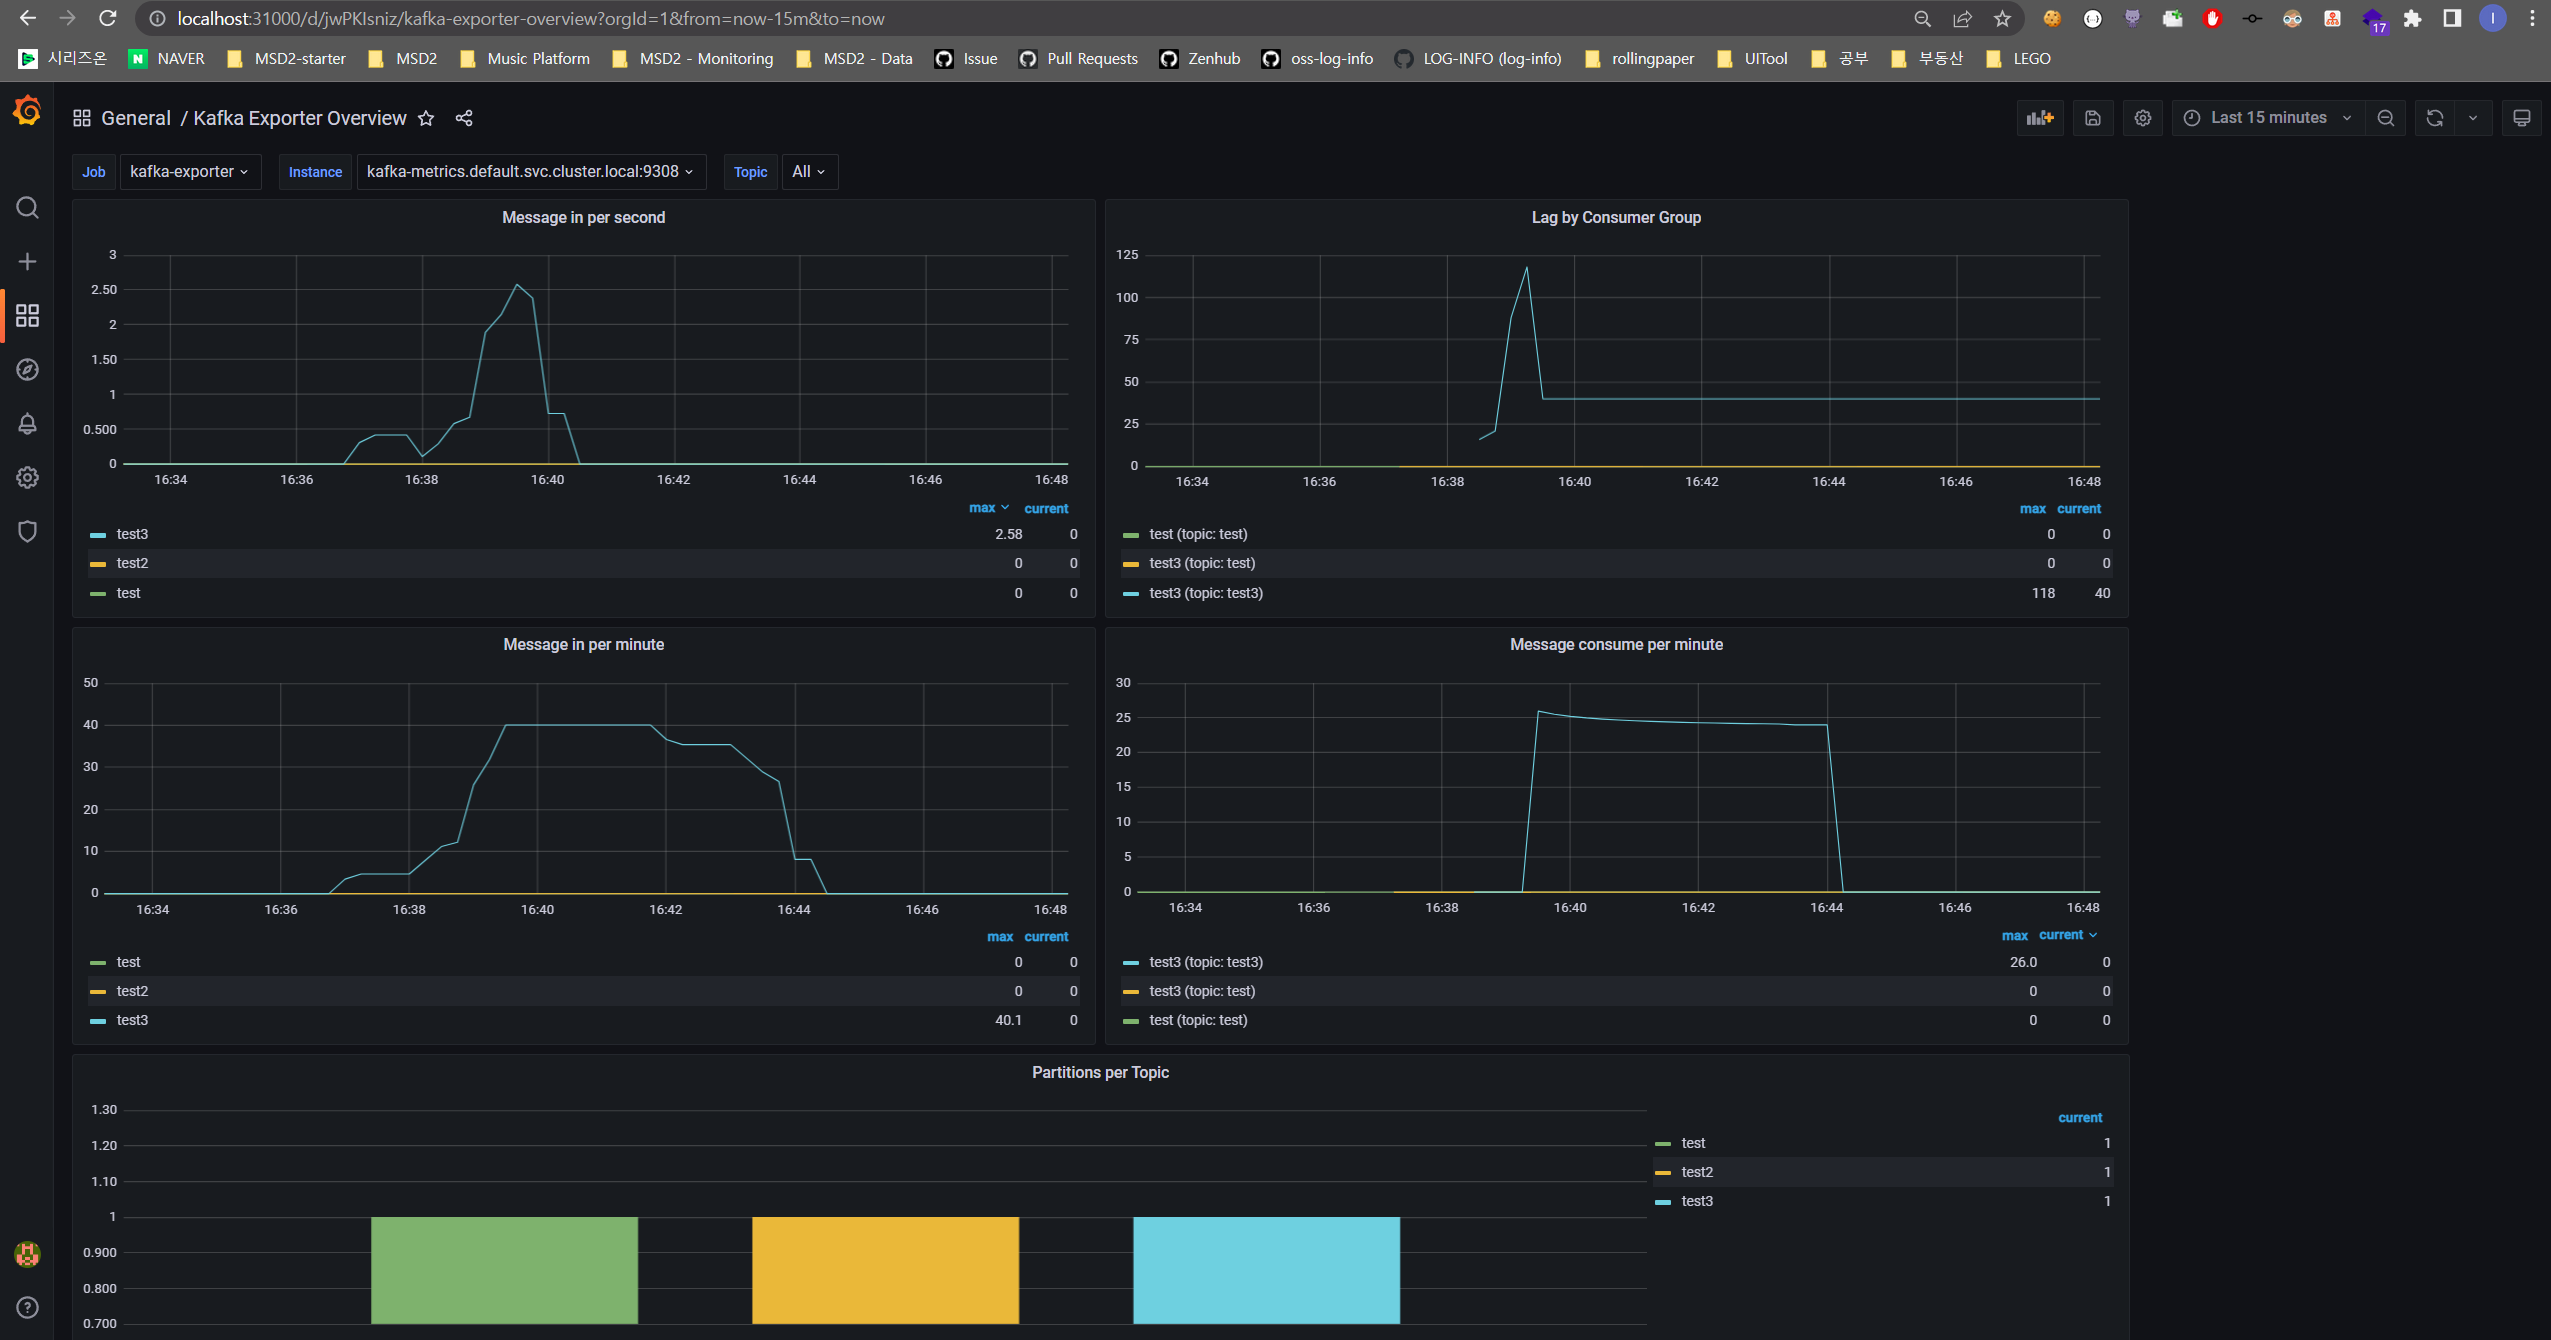This screenshot has height=1340, width=2551.
Task: Open Alerting bell in sidebar
Action: [27, 424]
